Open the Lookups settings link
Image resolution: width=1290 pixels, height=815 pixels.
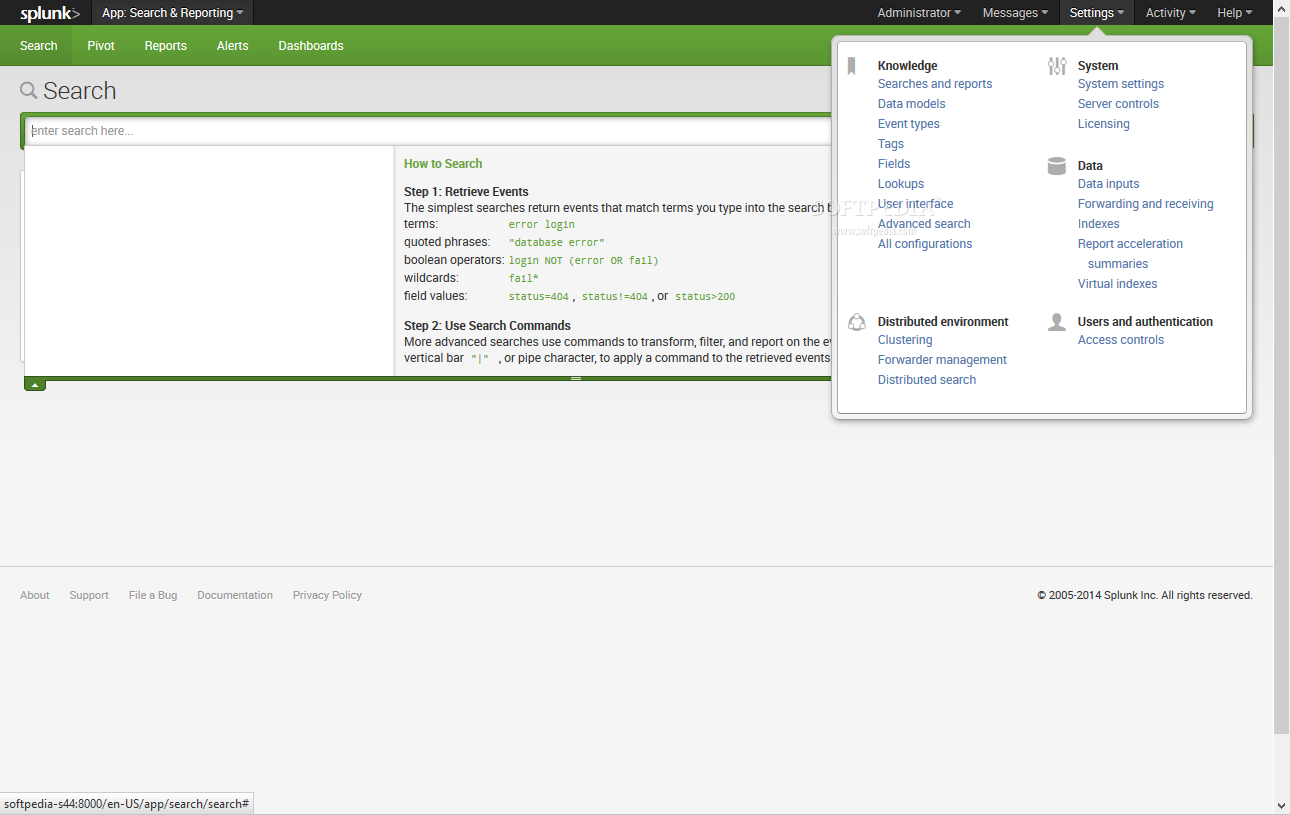[901, 184]
